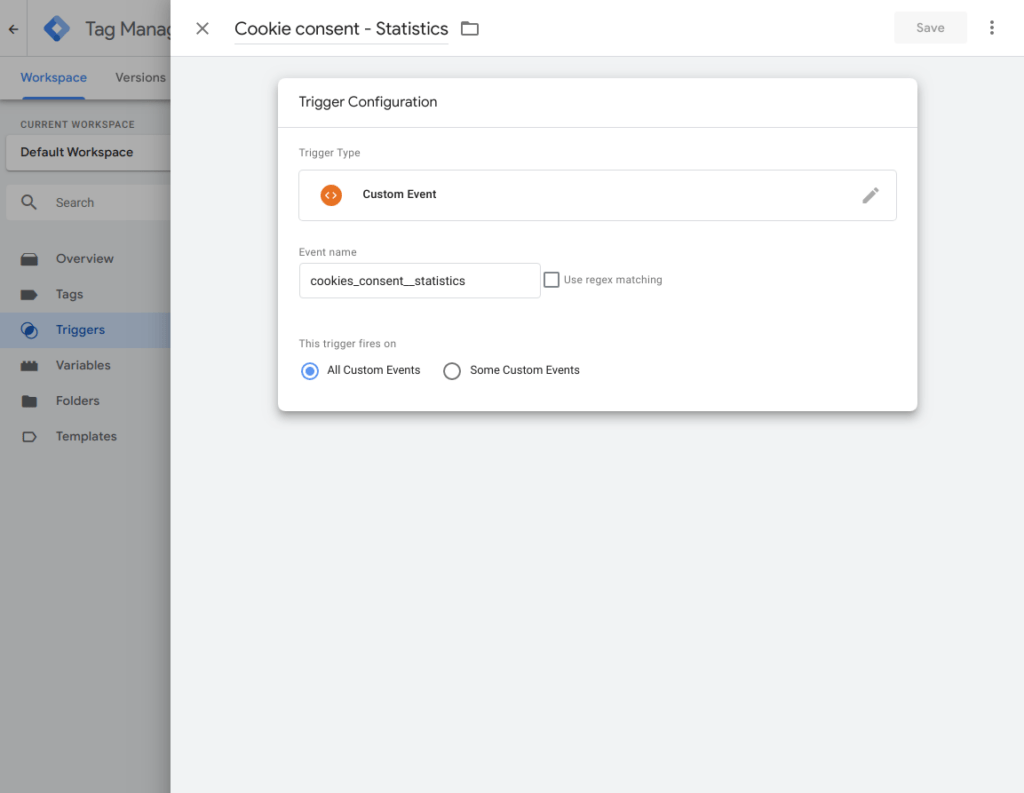Open the three-dot more actions menu
Screen dimensions: 1024x793
(x=991, y=28)
